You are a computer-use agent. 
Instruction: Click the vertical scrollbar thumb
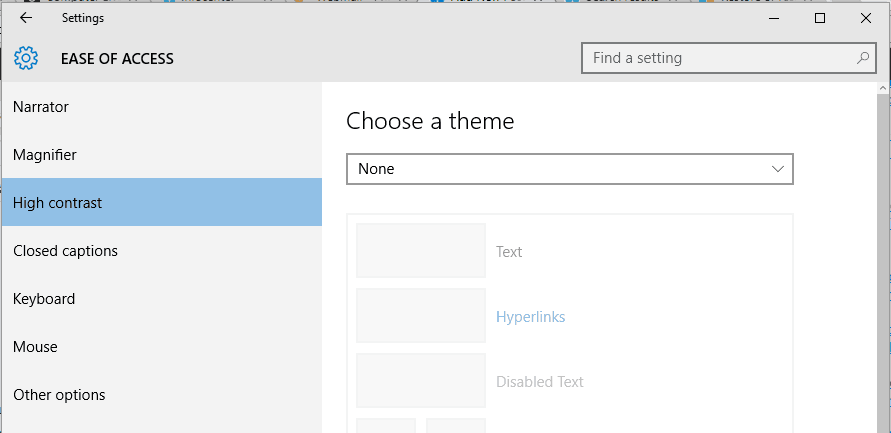pyautogui.click(x=883, y=260)
